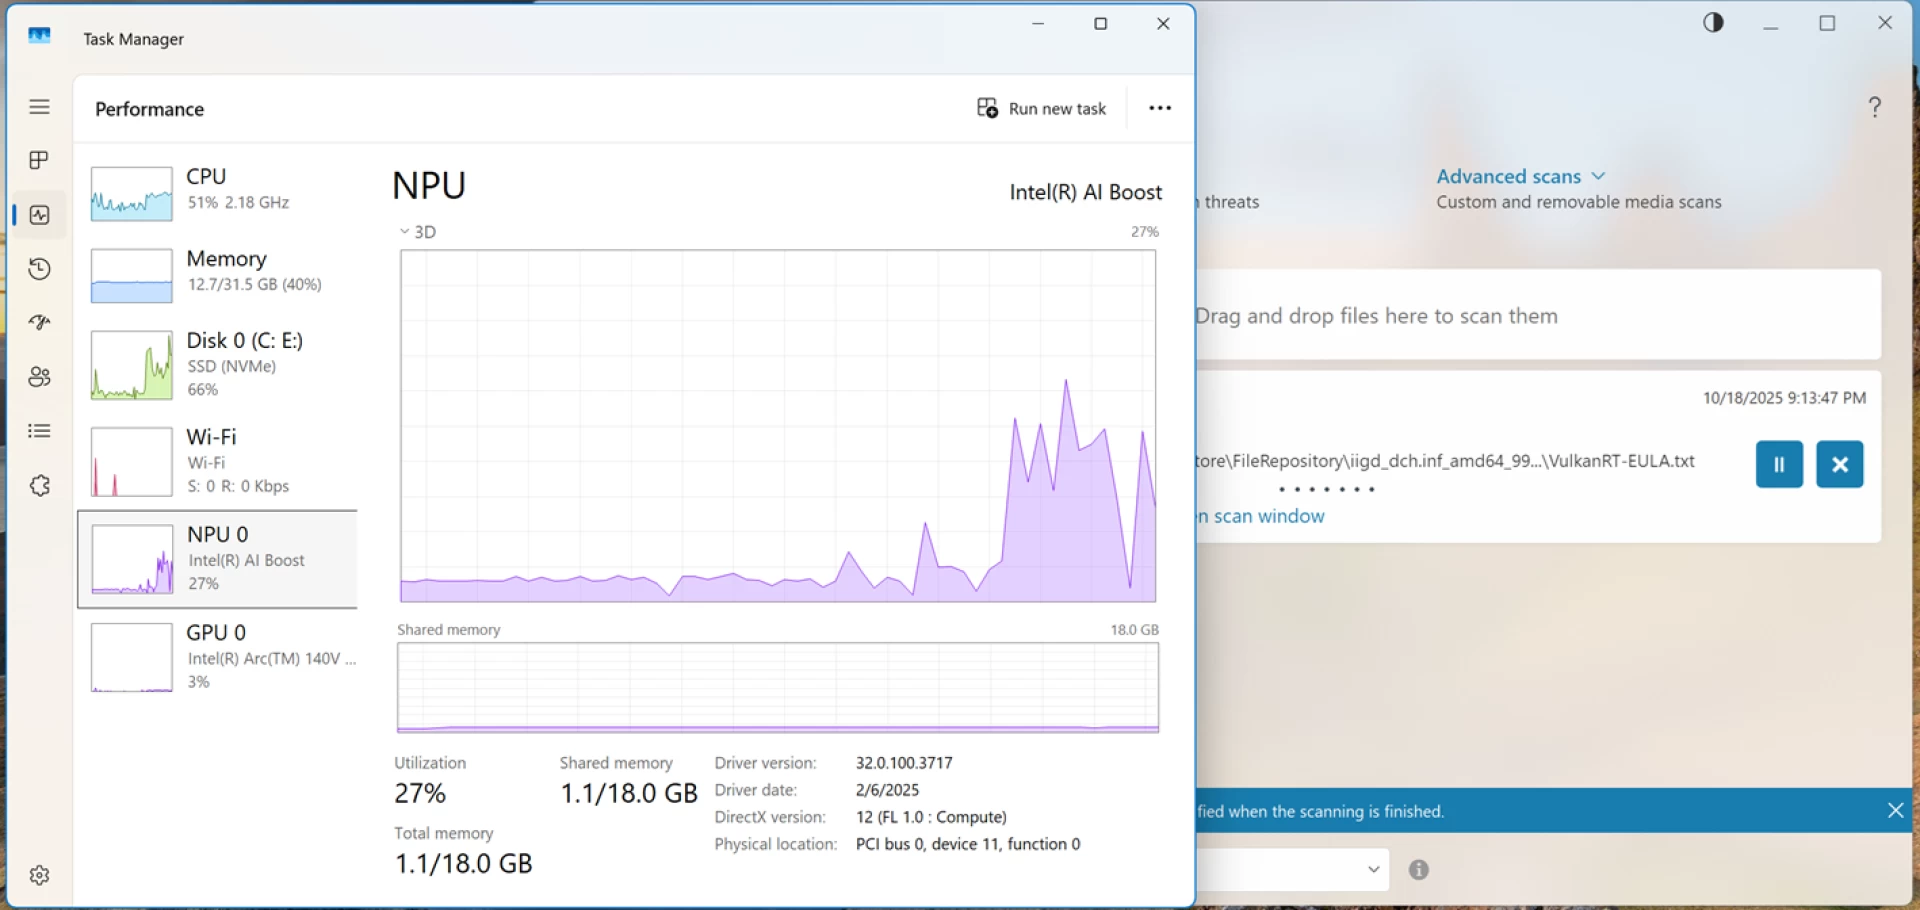Click the Shared memory 1.1/18.0 GB value
The width and height of the screenshot is (1920, 910).
coord(629,794)
